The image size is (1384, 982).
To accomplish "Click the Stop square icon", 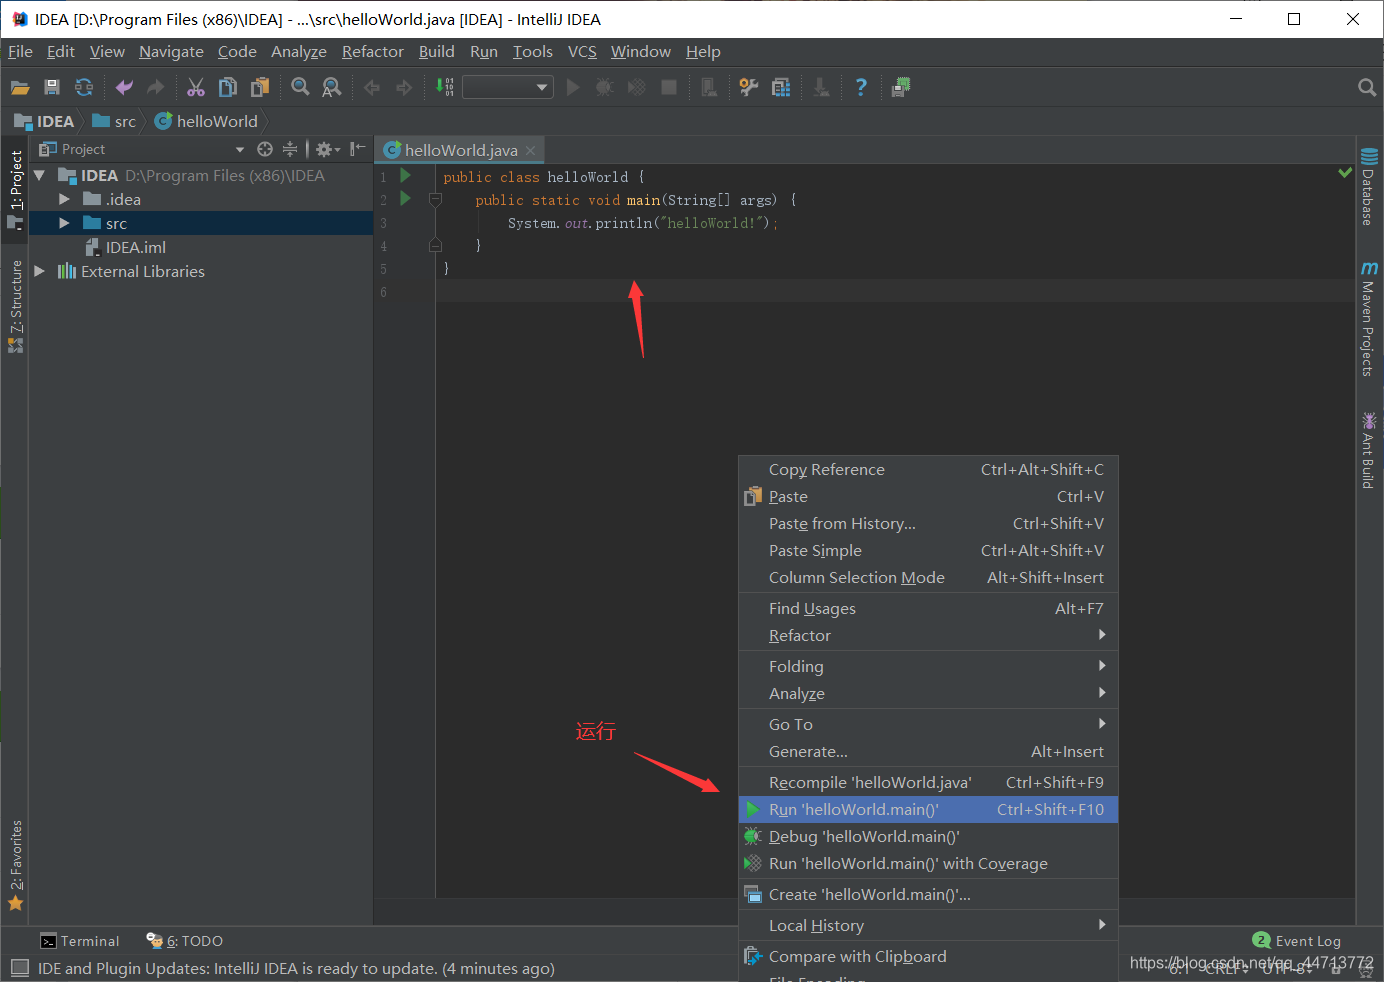I will (669, 88).
